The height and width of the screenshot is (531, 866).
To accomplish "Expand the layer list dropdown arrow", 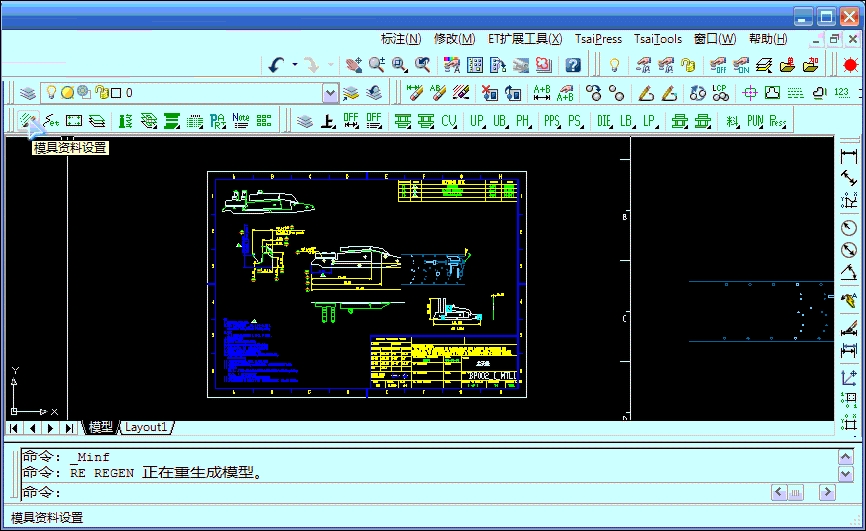I will tap(330, 93).
